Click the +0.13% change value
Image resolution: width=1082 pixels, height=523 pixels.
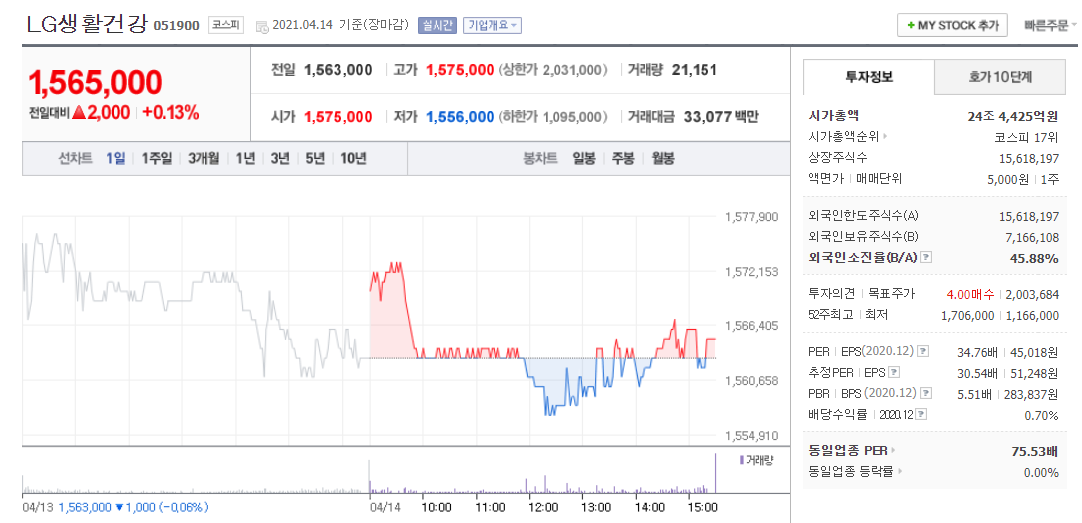(x=170, y=113)
